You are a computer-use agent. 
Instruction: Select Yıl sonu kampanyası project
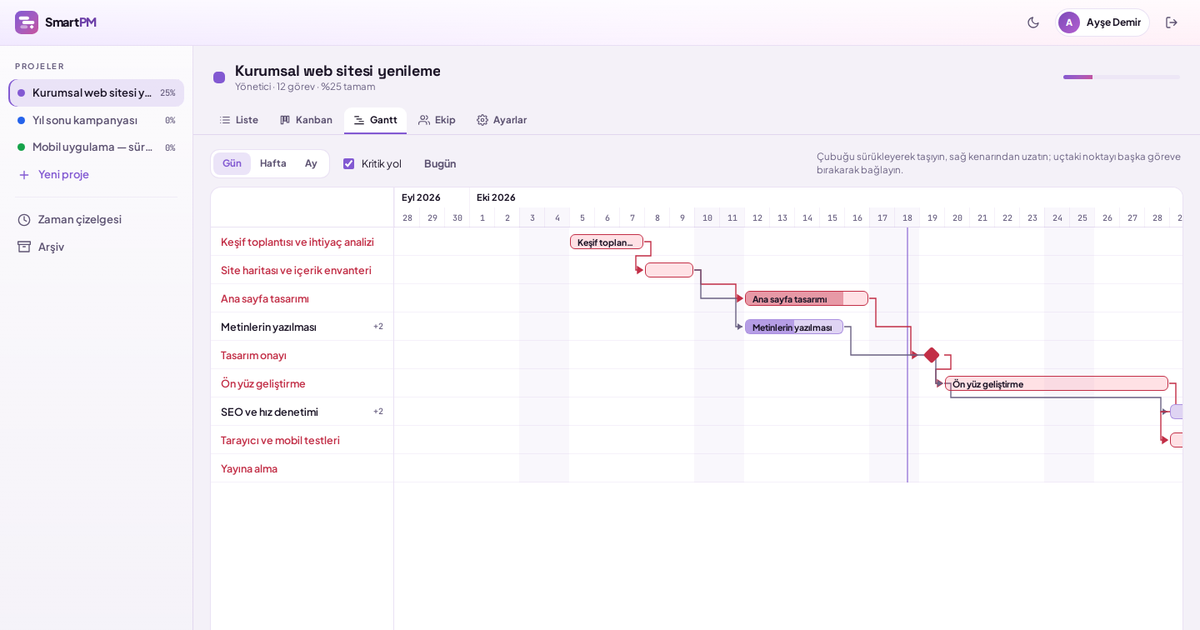[96, 120]
